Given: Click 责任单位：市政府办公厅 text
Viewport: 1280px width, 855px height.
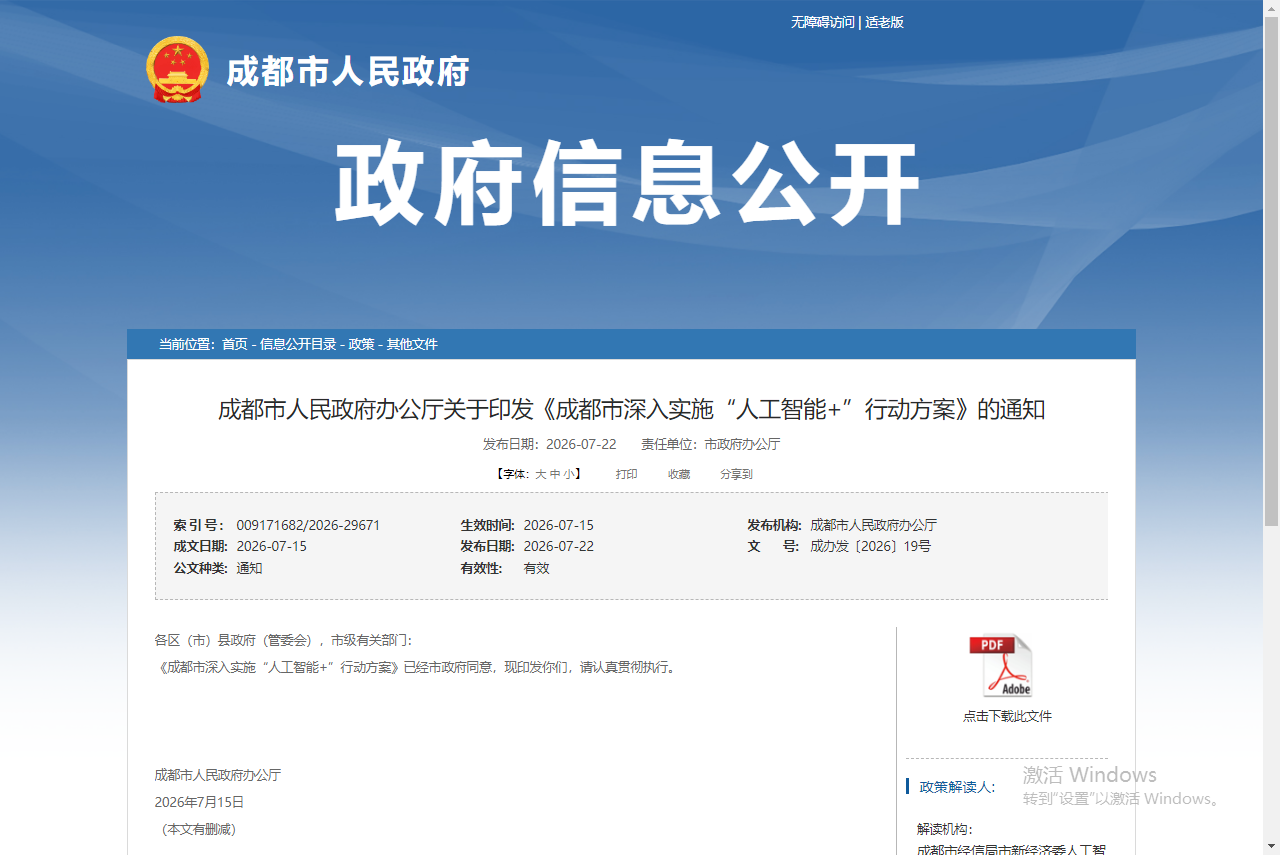Looking at the screenshot, I should 711,444.
